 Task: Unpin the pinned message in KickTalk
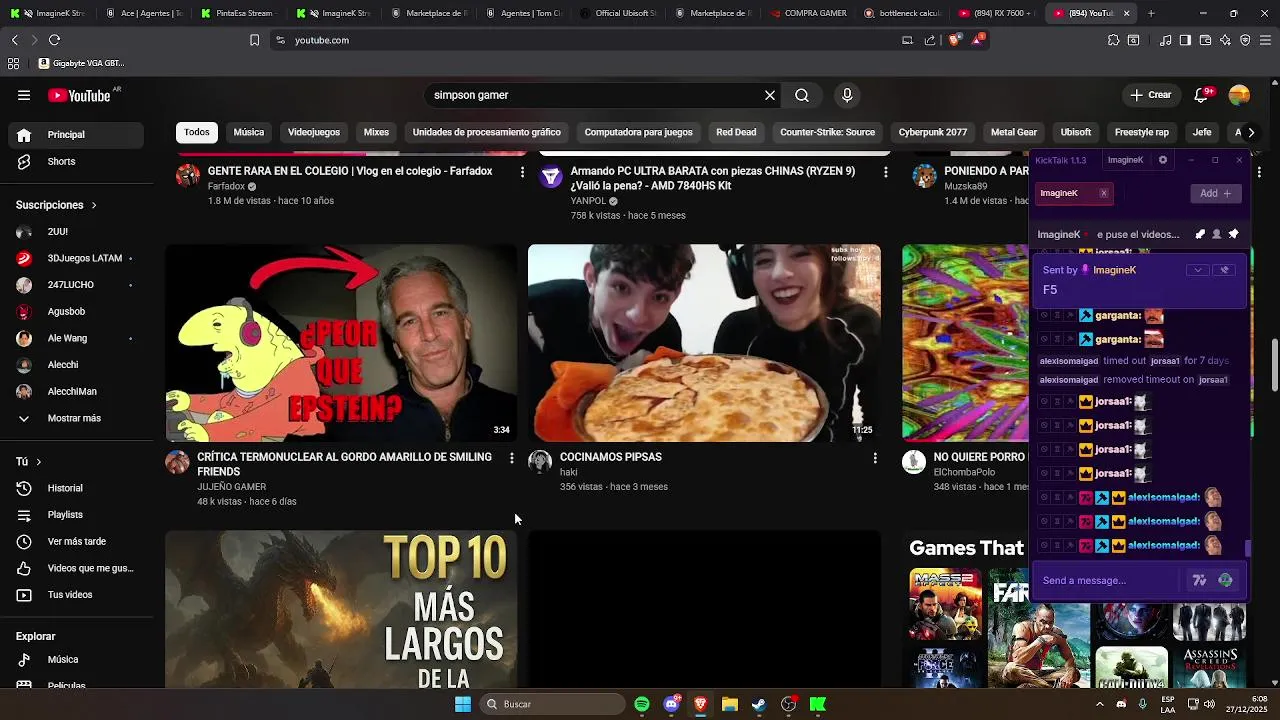click(x=1224, y=270)
